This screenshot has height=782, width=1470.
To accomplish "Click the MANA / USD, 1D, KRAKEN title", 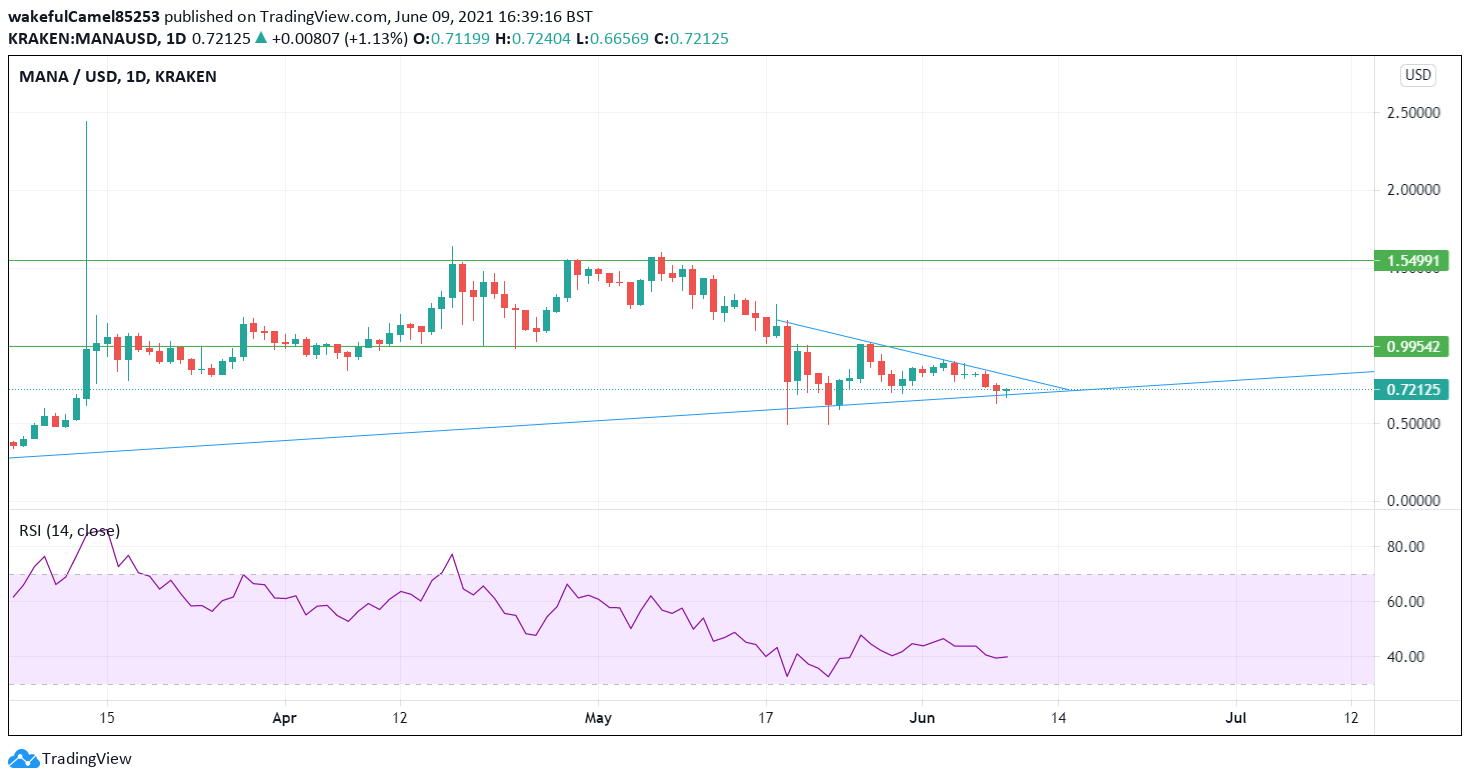I will (x=118, y=76).
